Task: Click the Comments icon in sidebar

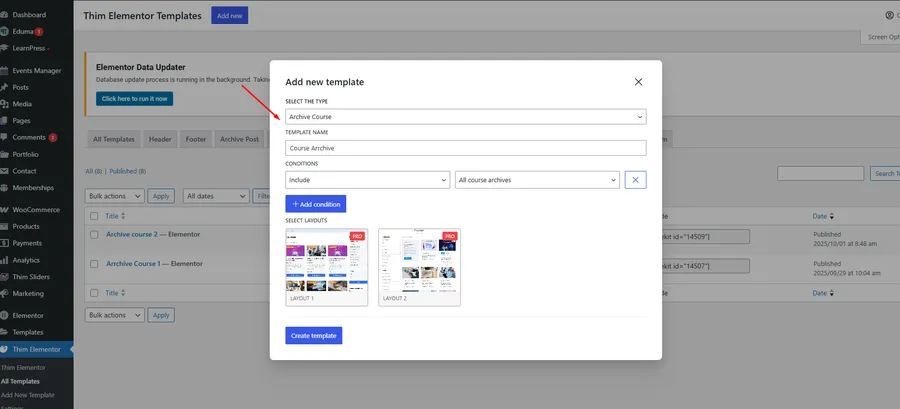Action: tap(6, 137)
